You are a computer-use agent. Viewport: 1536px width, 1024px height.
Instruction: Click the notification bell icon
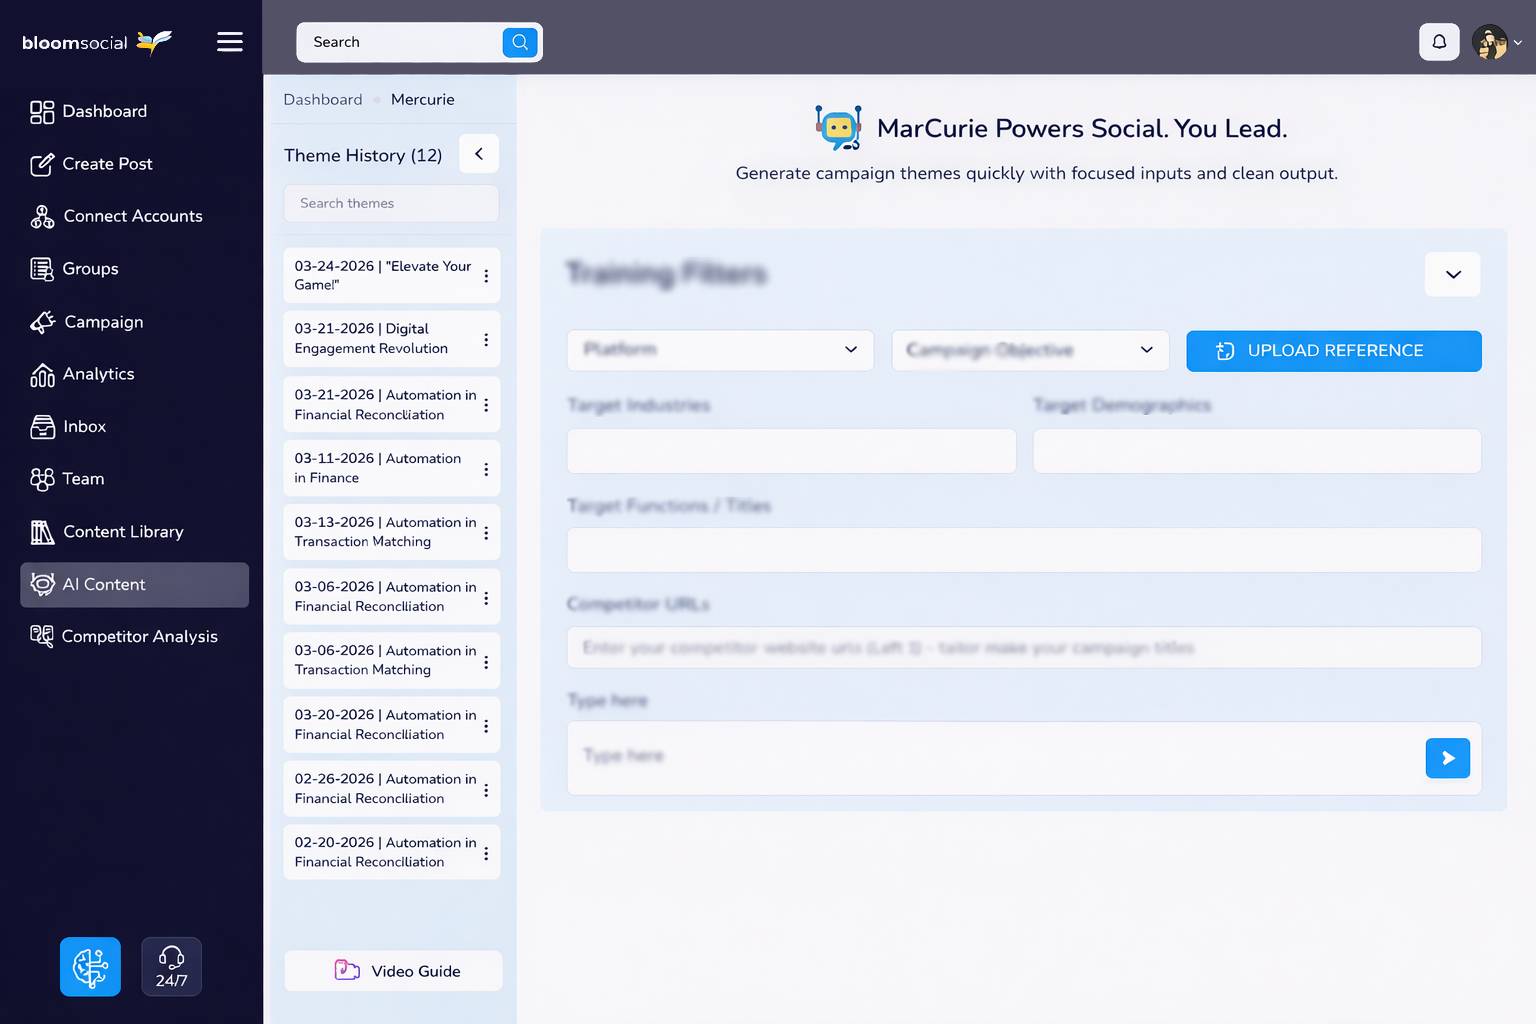tap(1439, 42)
